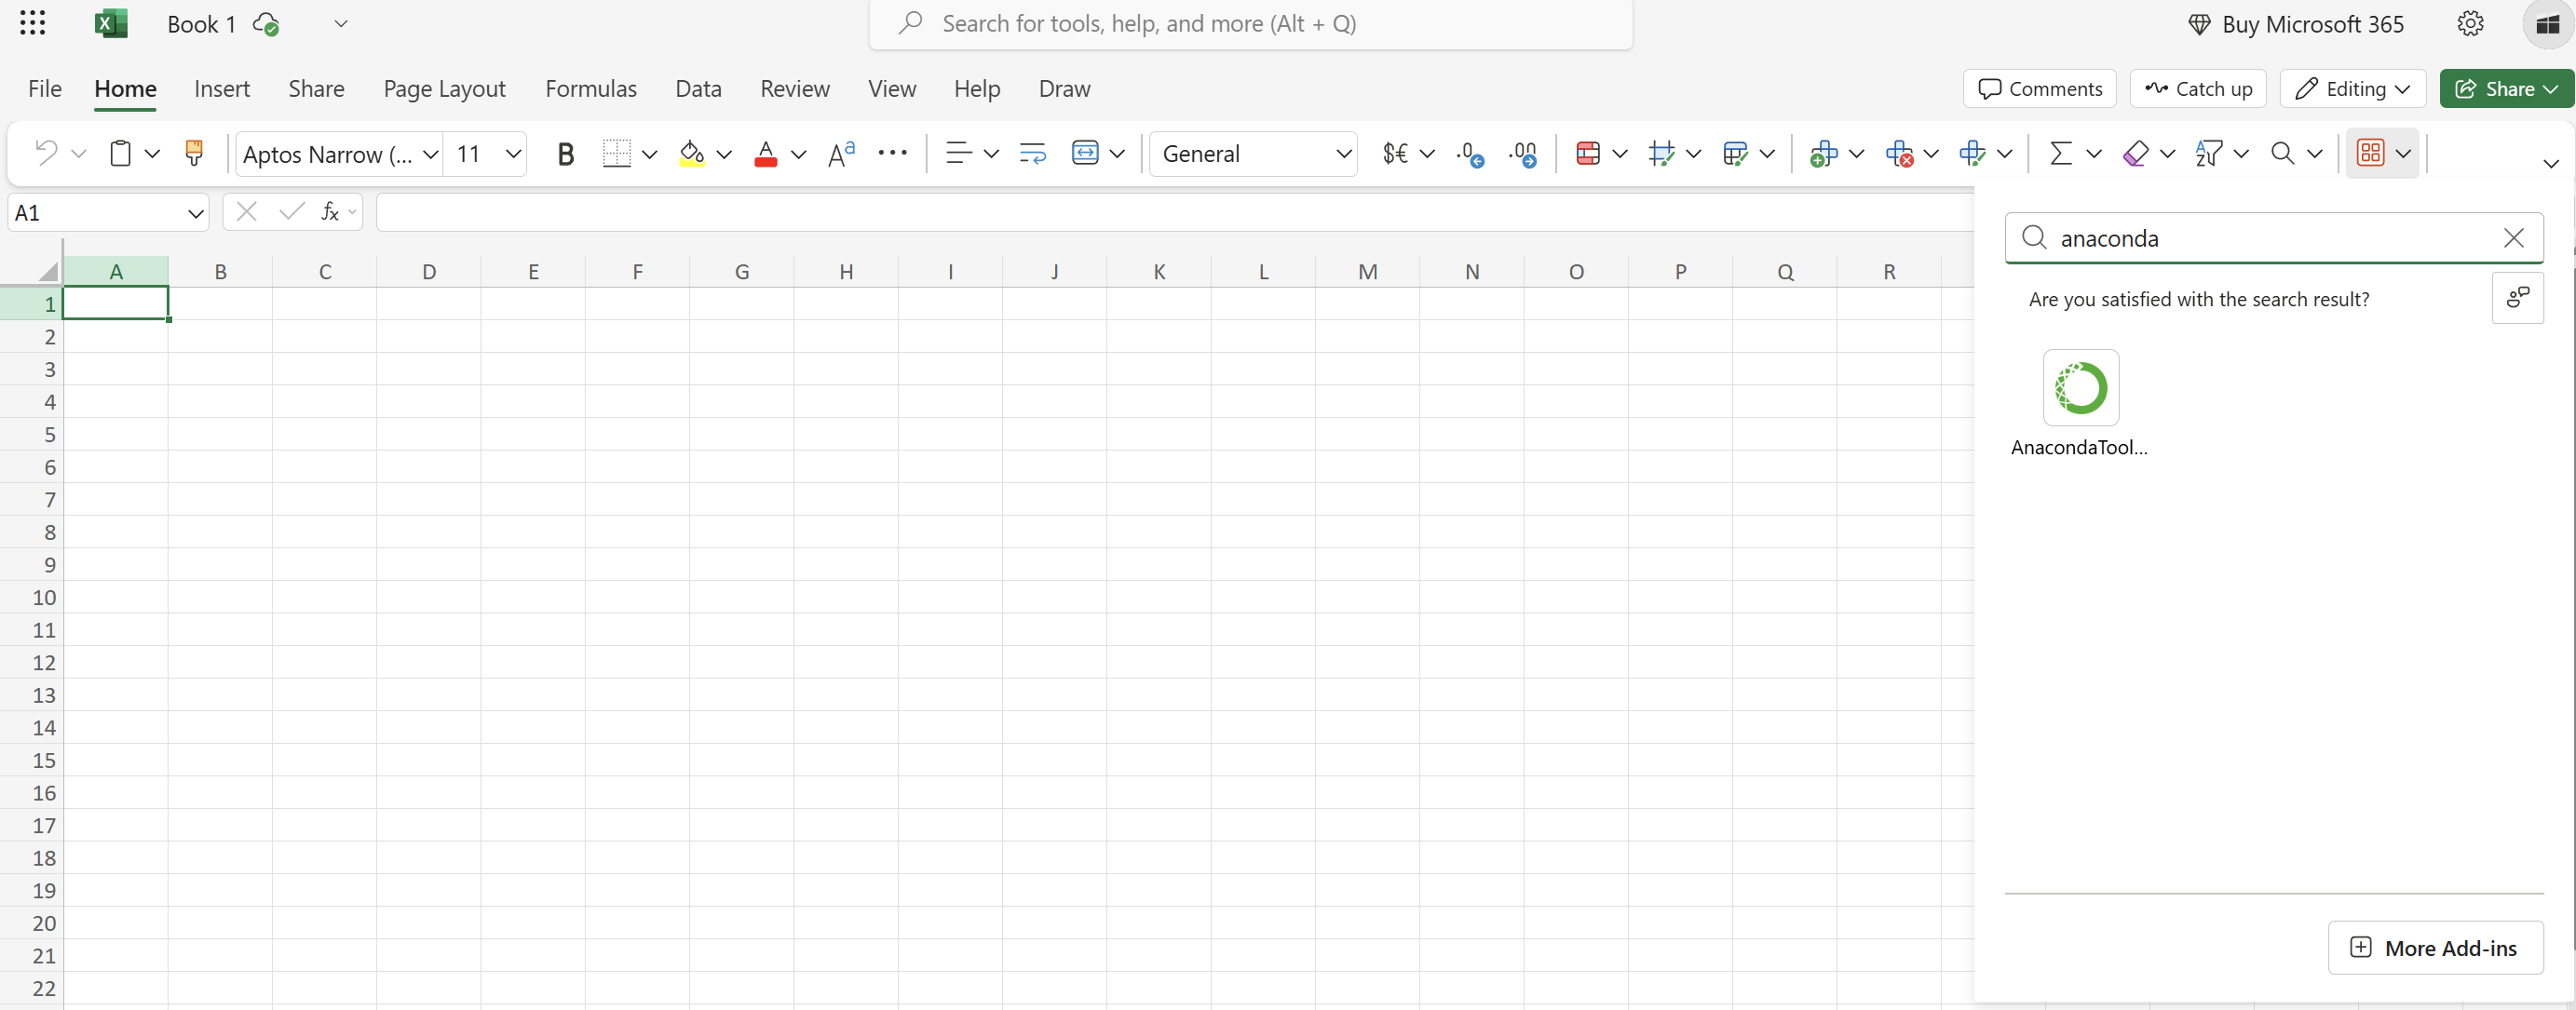The image size is (2576, 1010).
Task: Clear the anaconda add-in search
Action: (x=2513, y=237)
